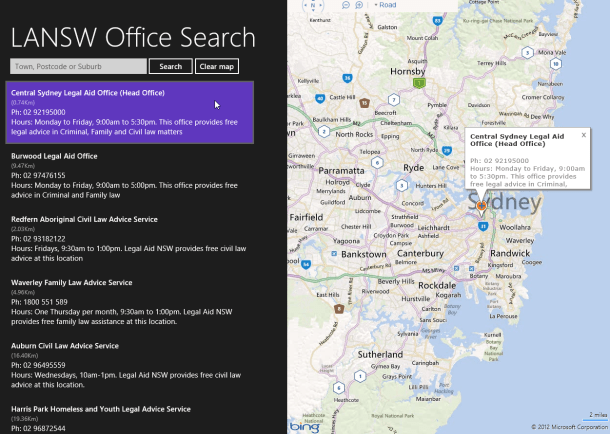
Task: Select Waverley Family Law Advice Service
Action: click(130, 302)
